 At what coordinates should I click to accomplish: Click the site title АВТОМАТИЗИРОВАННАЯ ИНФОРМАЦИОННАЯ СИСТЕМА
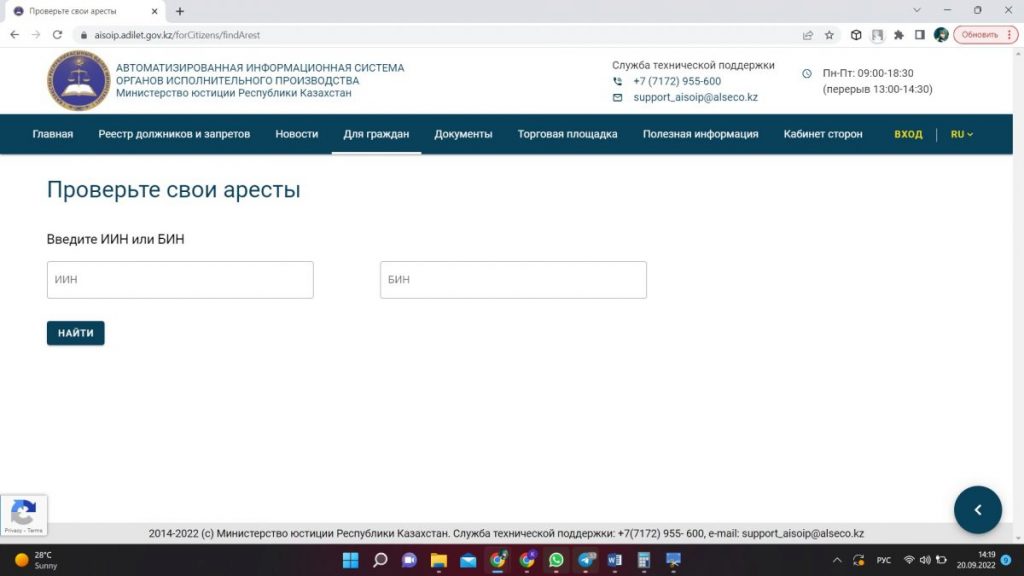pos(260,68)
